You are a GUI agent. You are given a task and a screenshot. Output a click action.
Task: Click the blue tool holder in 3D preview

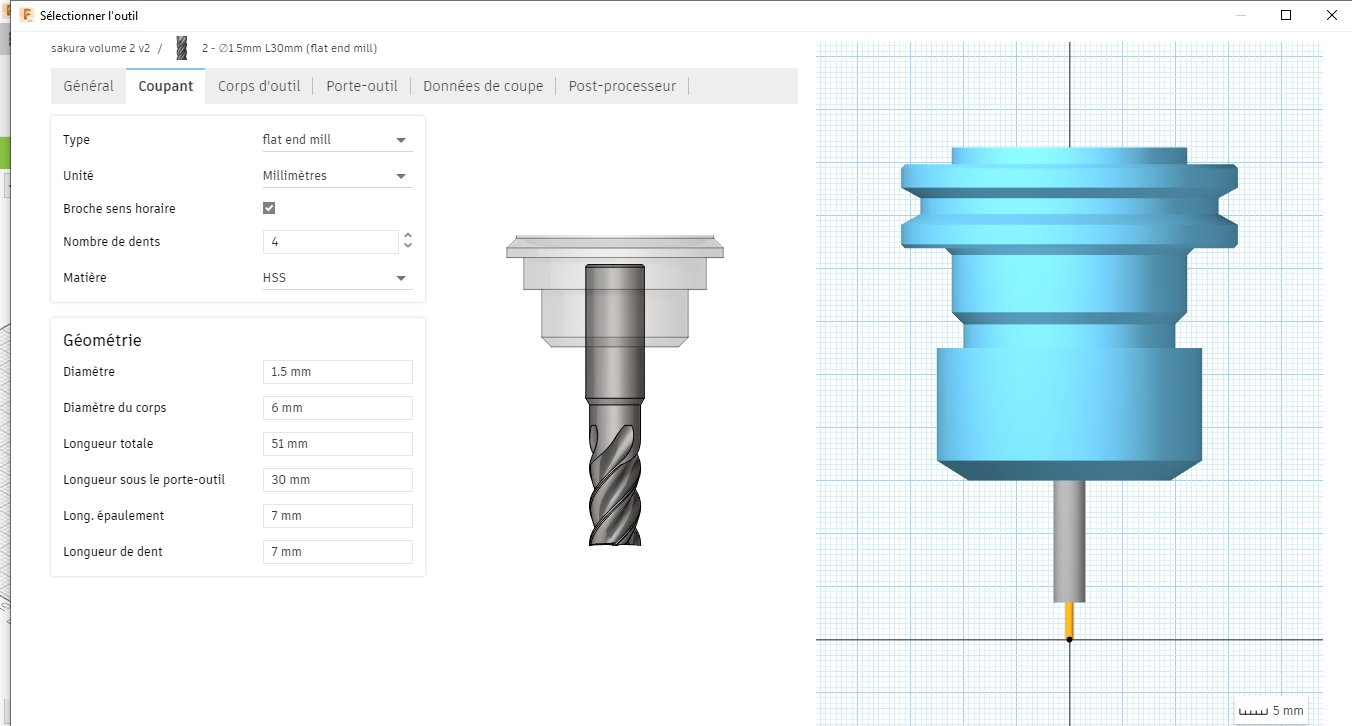point(1069,313)
